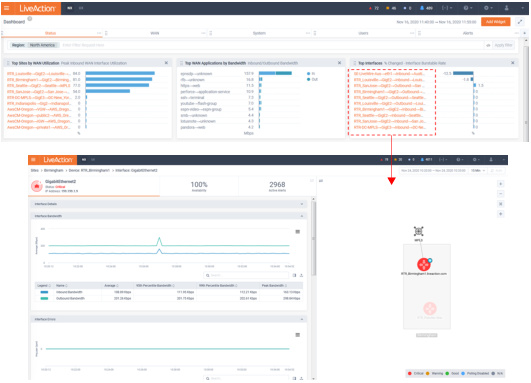
Task: Select red RTR_Birmingham1 router node in topology
Action: coord(423,264)
